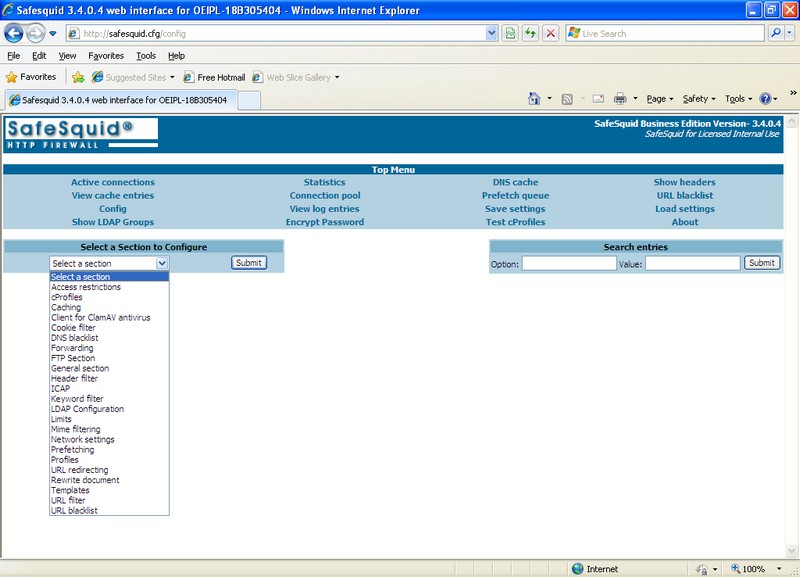
Task: Open the Favorites menu in menu bar
Action: point(106,56)
